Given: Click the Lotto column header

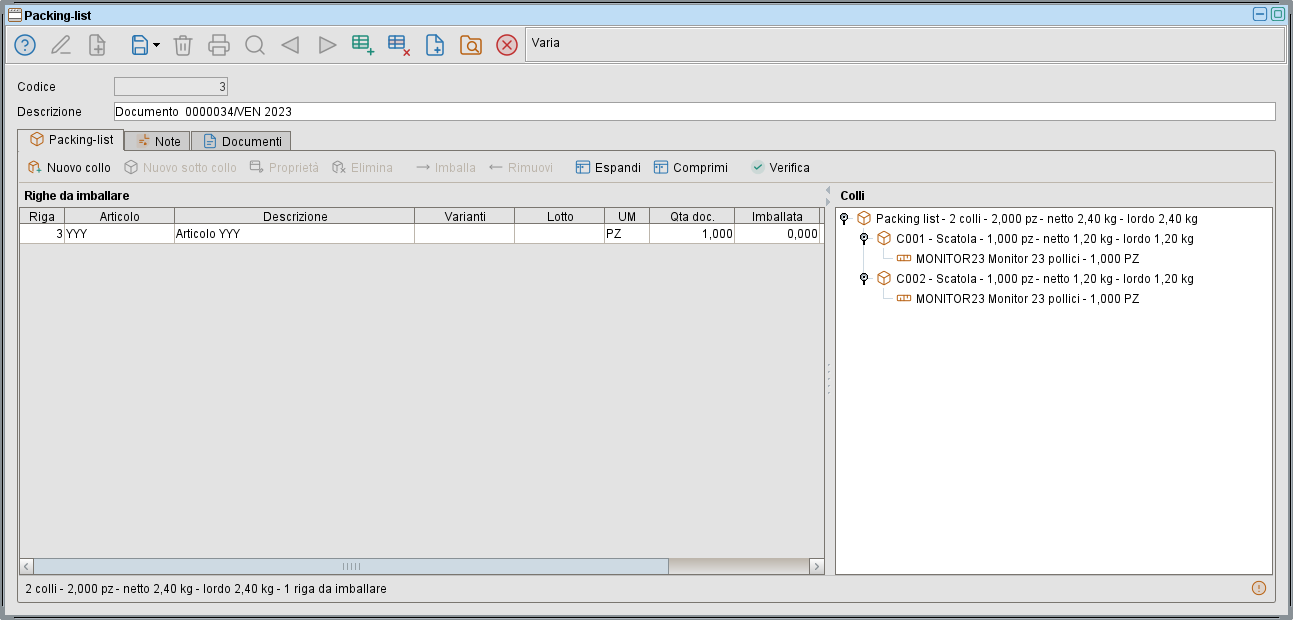Looking at the screenshot, I should tap(560, 216).
